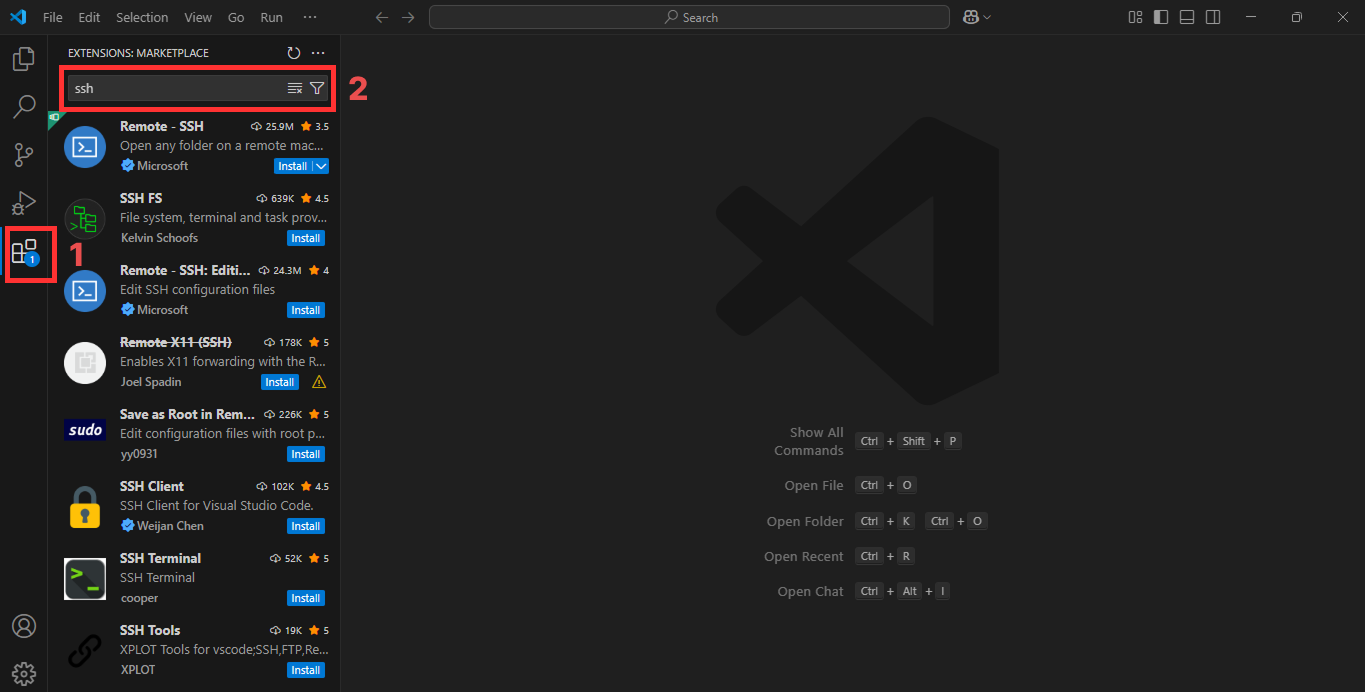The width and height of the screenshot is (1365, 692).
Task: Refresh the extensions list
Action: pyautogui.click(x=293, y=53)
